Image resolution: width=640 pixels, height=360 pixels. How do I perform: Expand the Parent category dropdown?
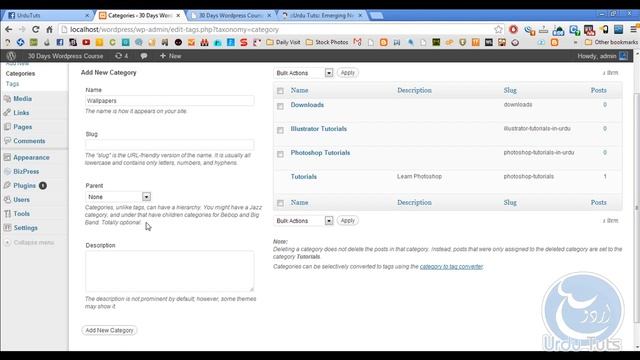(118, 197)
